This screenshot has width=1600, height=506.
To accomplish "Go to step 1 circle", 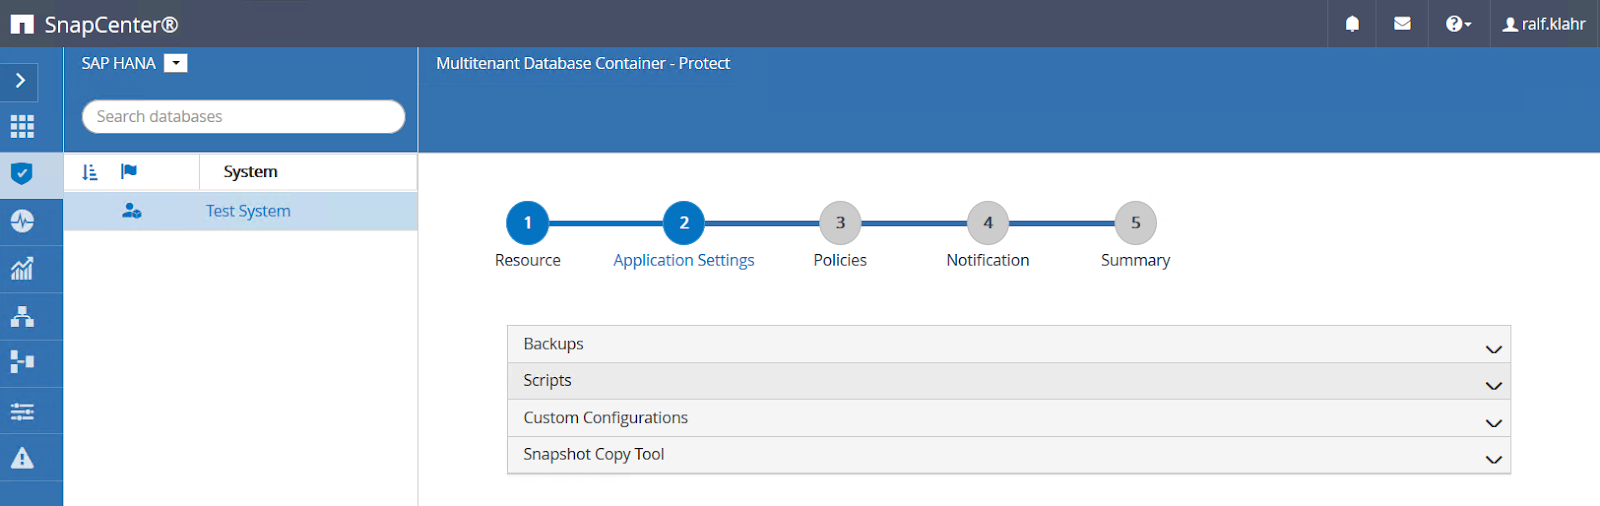I will point(528,223).
